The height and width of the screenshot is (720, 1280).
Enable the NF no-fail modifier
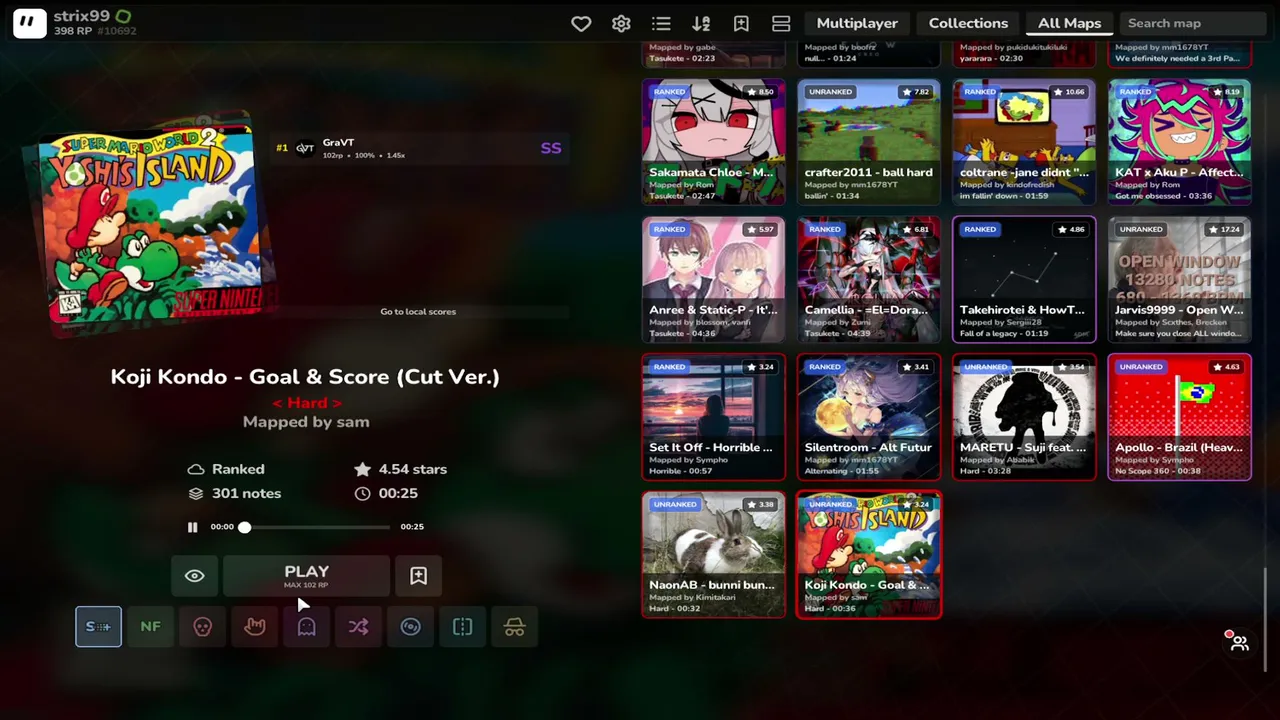[x=150, y=627]
